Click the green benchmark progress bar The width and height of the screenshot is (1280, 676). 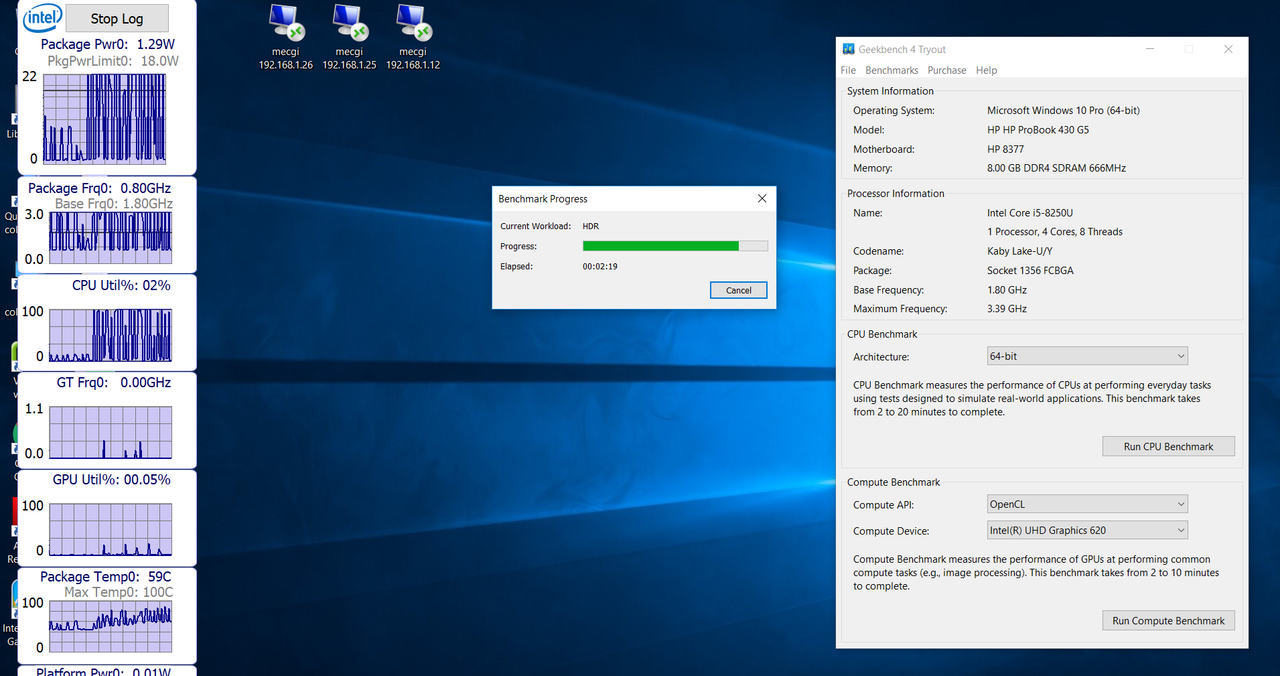pos(675,246)
